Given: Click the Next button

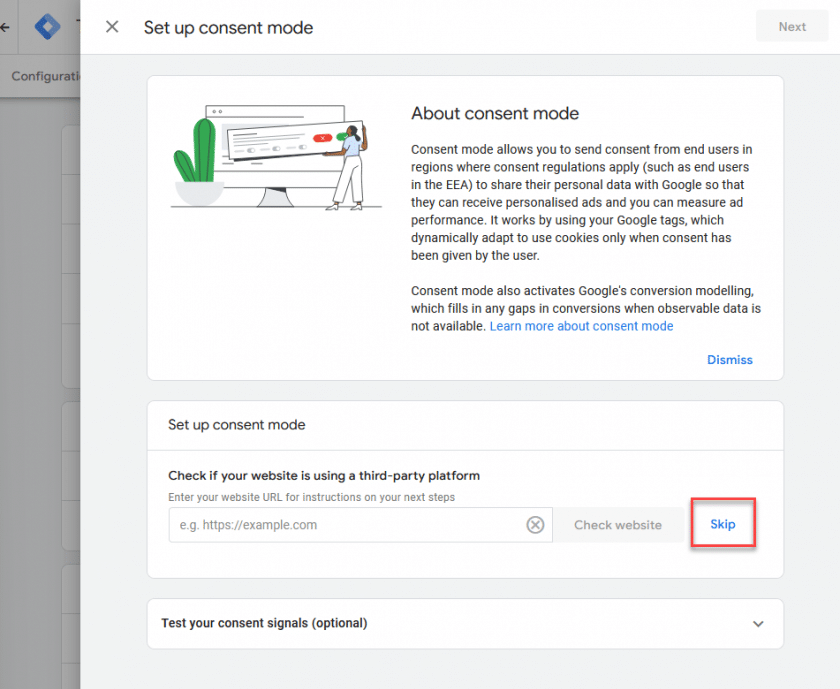Looking at the screenshot, I should tap(792, 26).
